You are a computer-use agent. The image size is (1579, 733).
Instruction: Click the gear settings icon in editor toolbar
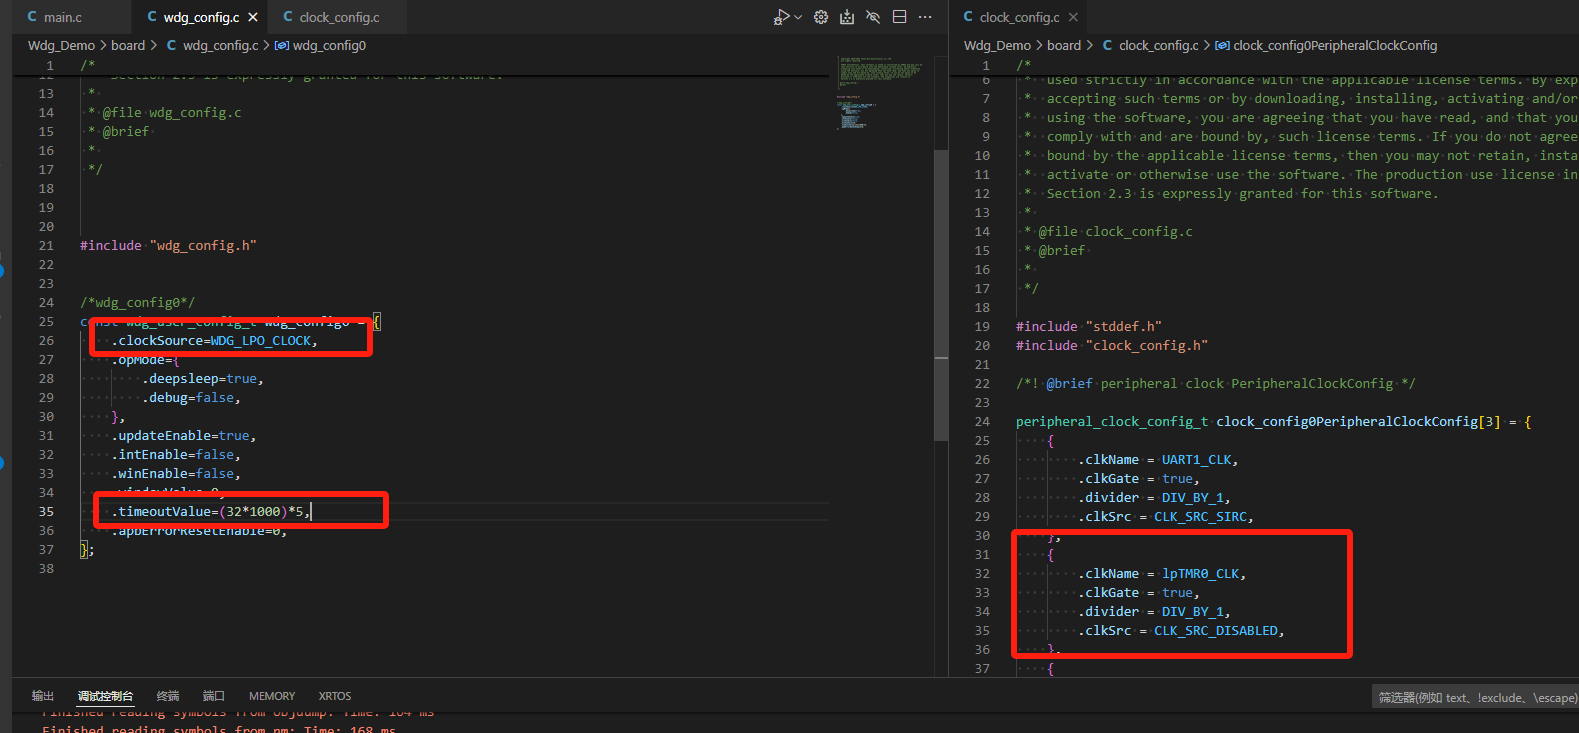(x=821, y=17)
